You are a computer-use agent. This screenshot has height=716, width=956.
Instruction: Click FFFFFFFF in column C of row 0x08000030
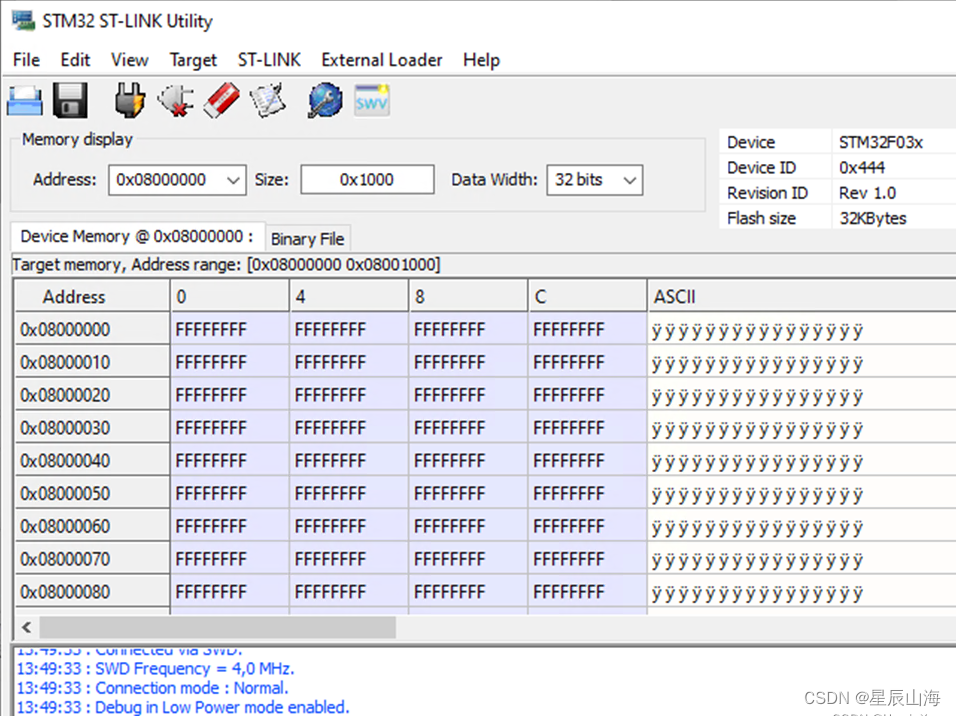point(587,428)
